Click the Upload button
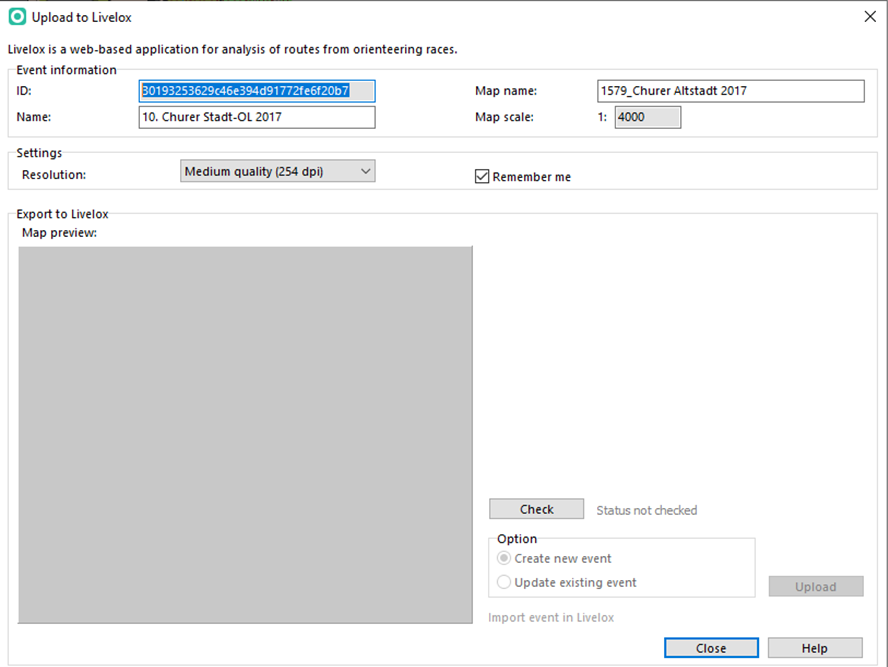Image resolution: width=888 pixels, height=667 pixels. coord(816,587)
